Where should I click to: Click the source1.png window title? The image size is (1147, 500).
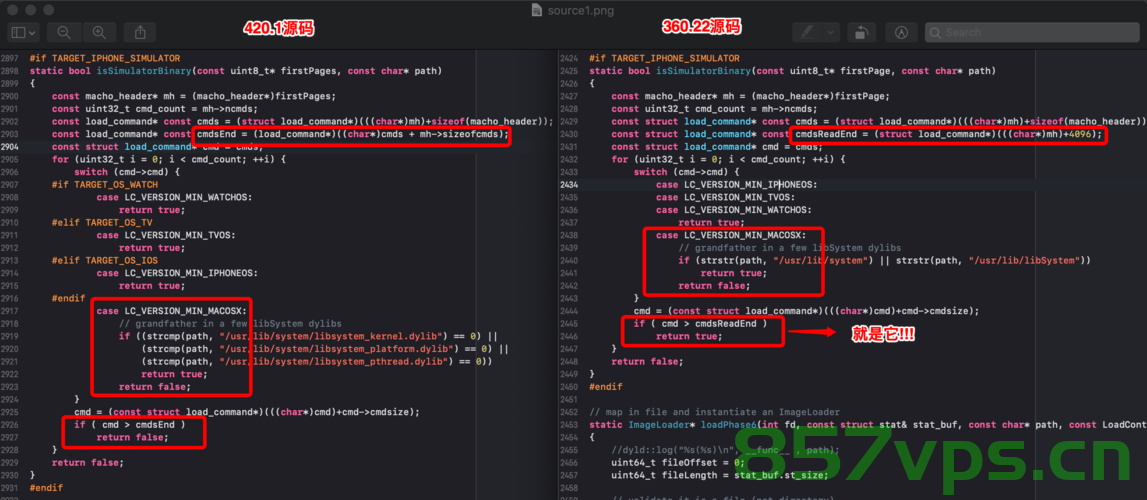(582, 10)
